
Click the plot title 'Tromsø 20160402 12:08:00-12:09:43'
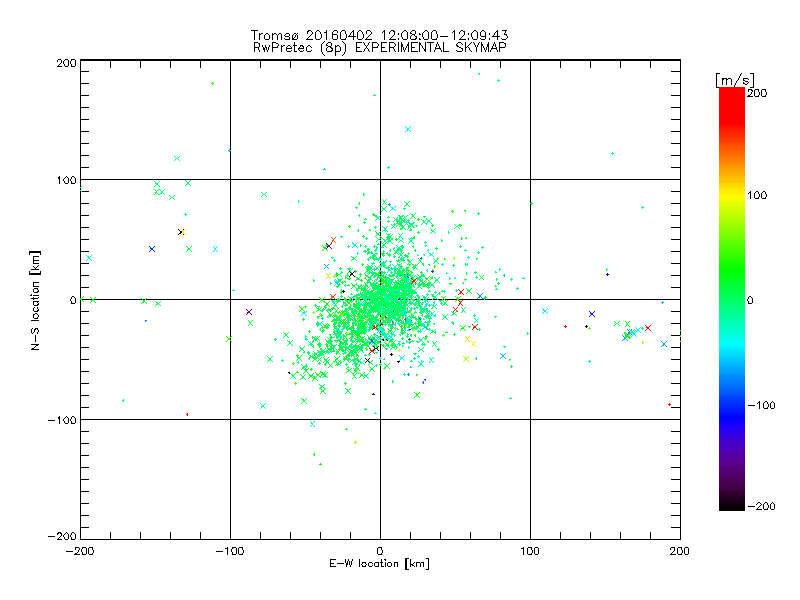(x=380, y=35)
